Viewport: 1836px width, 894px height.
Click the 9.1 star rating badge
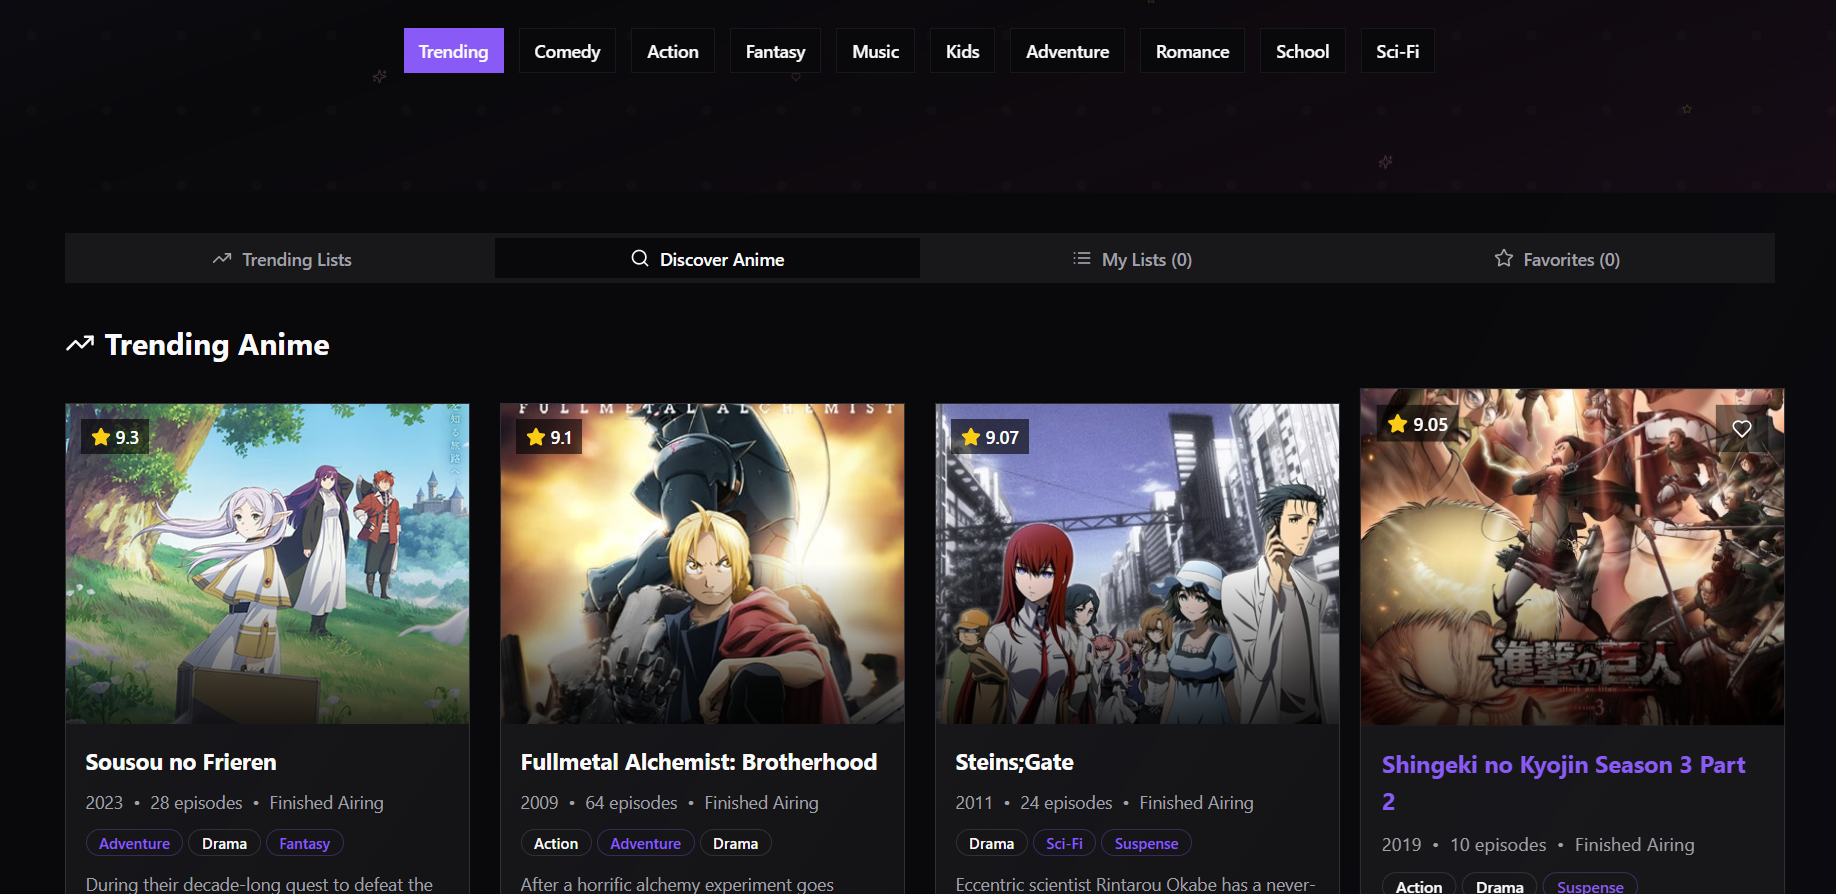[x=549, y=437]
